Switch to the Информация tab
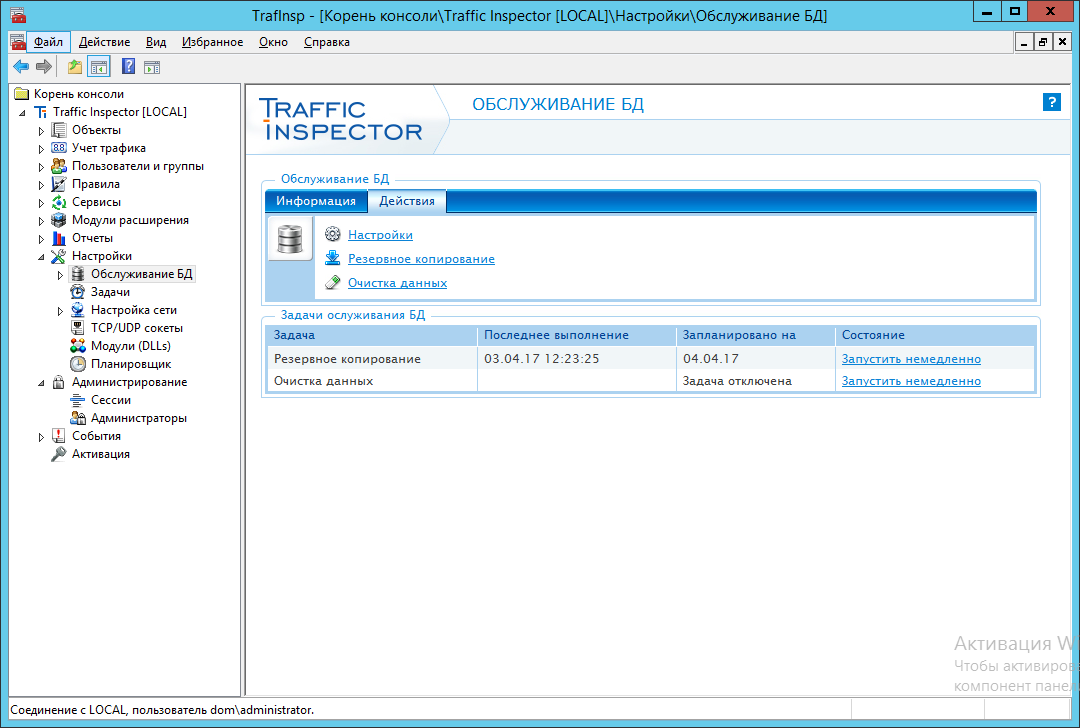The image size is (1080, 728). [x=316, y=201]
